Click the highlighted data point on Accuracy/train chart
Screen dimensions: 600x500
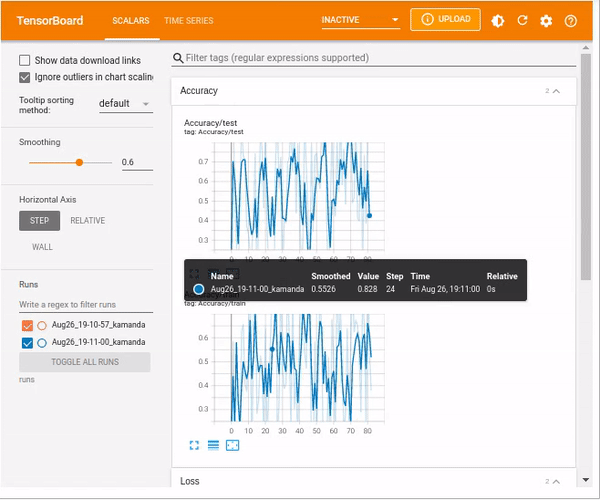click(x=272, y=349)
